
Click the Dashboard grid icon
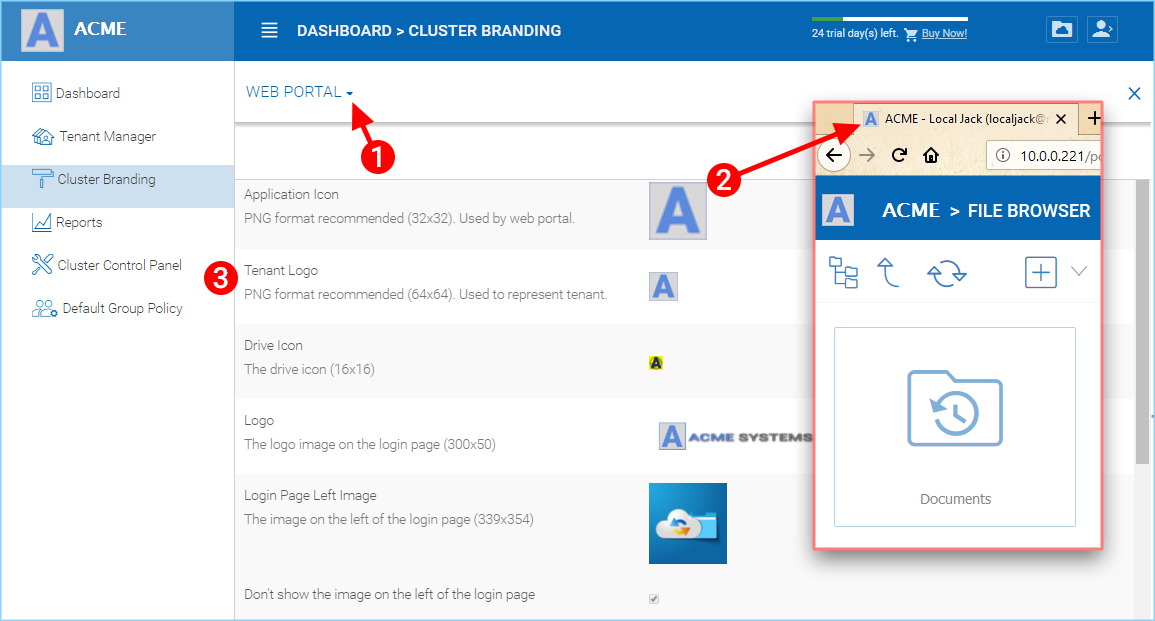tap(41, 92)
